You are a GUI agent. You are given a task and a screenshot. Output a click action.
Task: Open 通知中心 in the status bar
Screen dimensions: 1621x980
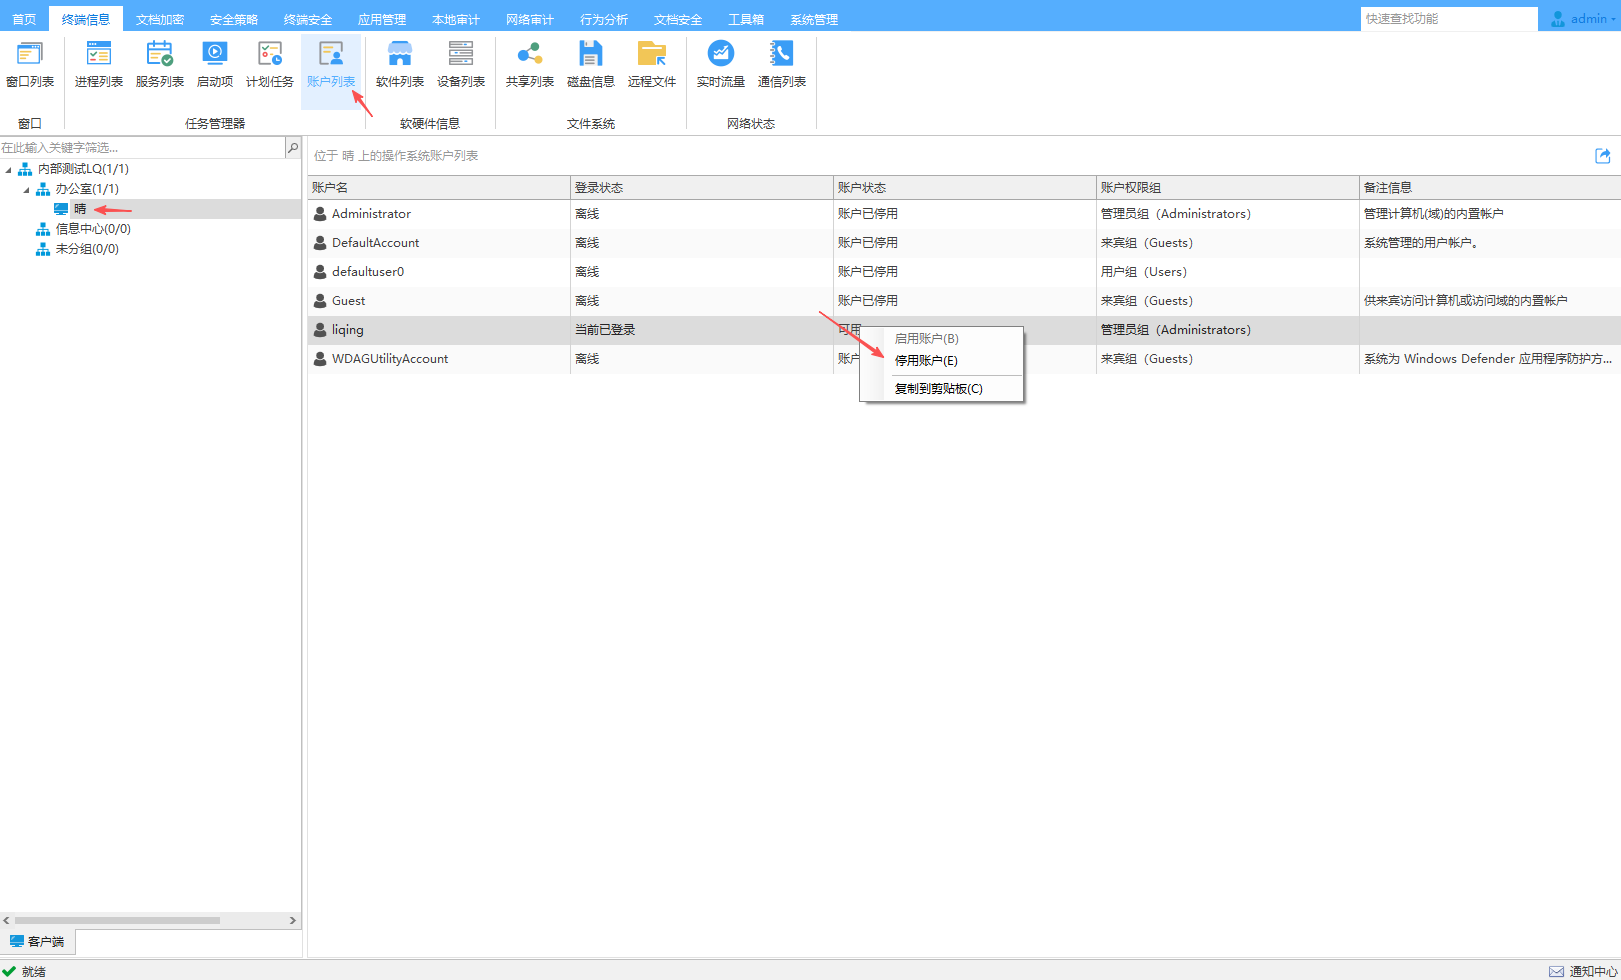tap(1583, 971)
